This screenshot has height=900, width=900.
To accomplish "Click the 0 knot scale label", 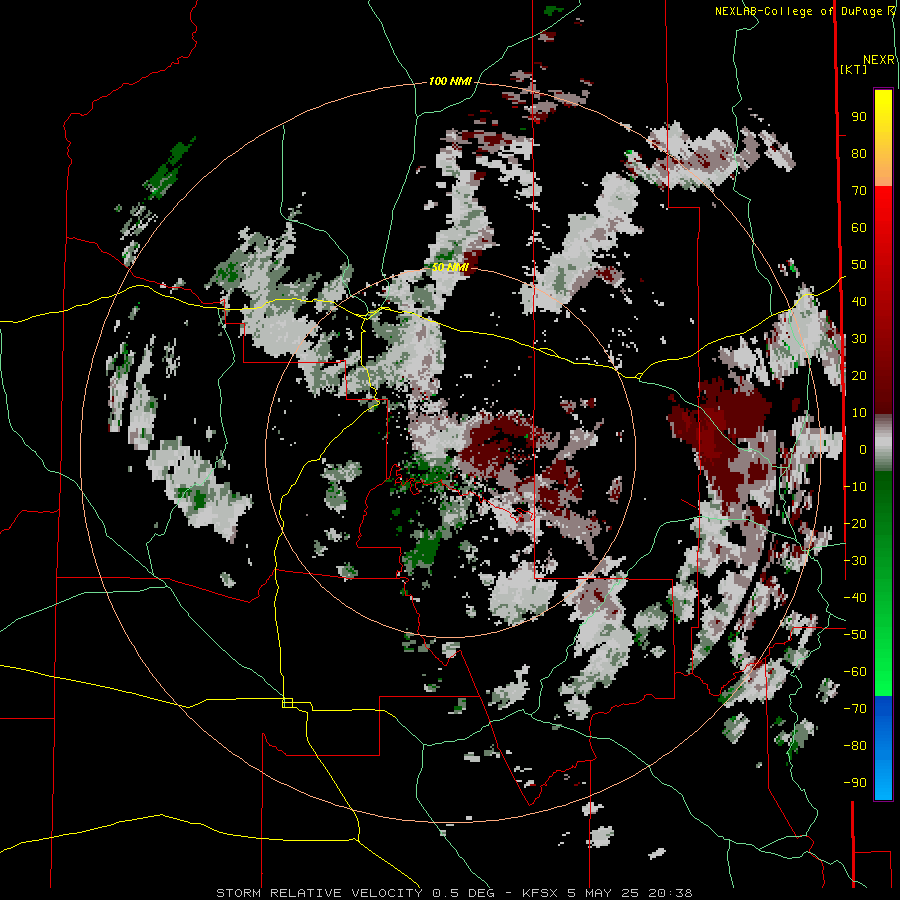I will (863, 450).
